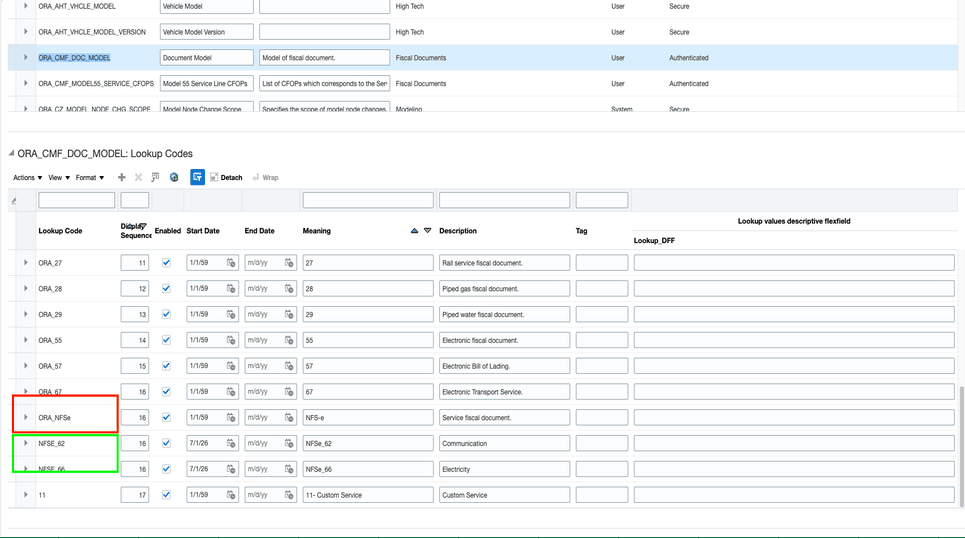965x539 pixels.
Task: Click the Start Date column header
Action: click(x=203, y=231)
